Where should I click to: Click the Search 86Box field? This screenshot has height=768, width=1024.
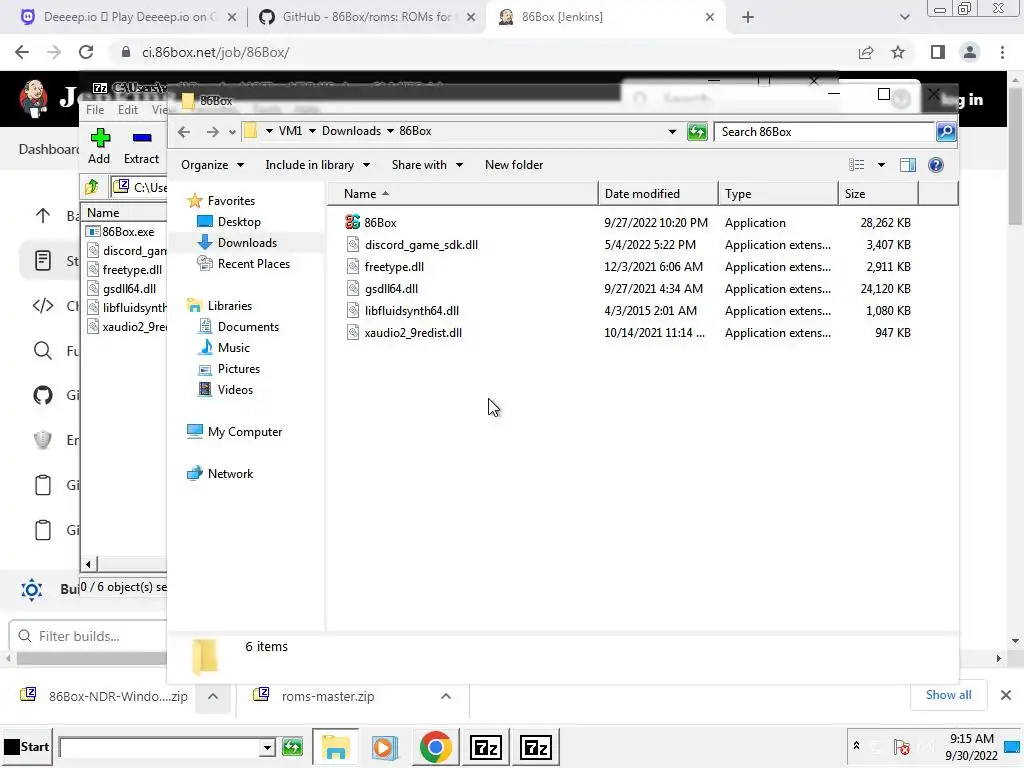[x=824, y=132]
